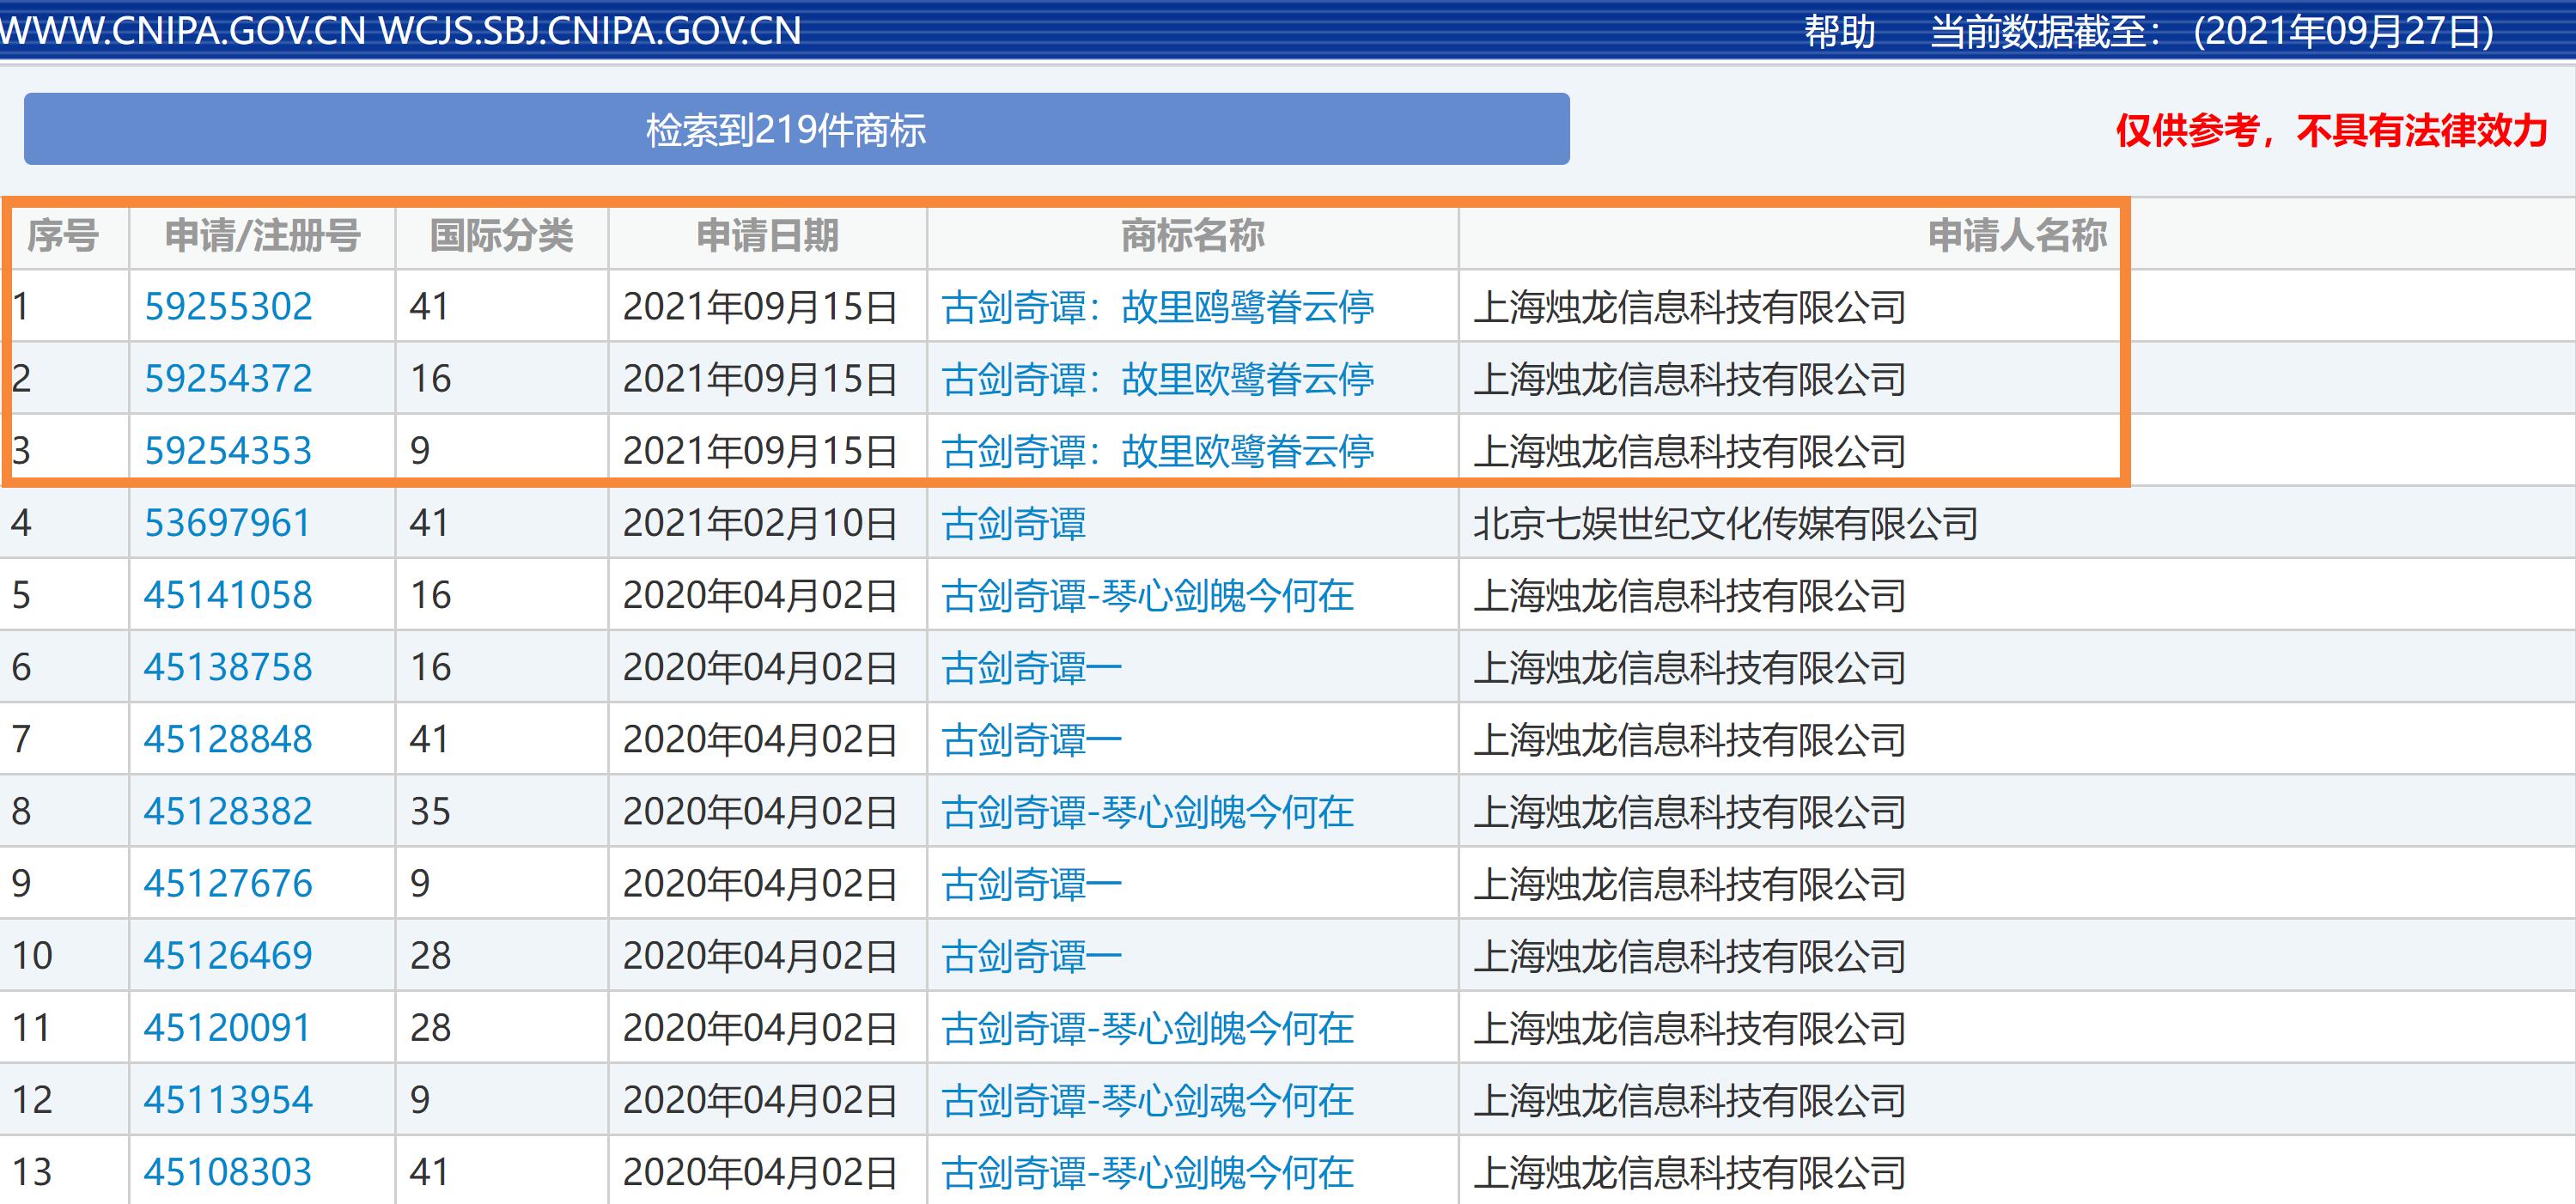This screenshot has height=1204, width=2576.
Task: Open application number 45113954
Action: [x=228, y=1100]
